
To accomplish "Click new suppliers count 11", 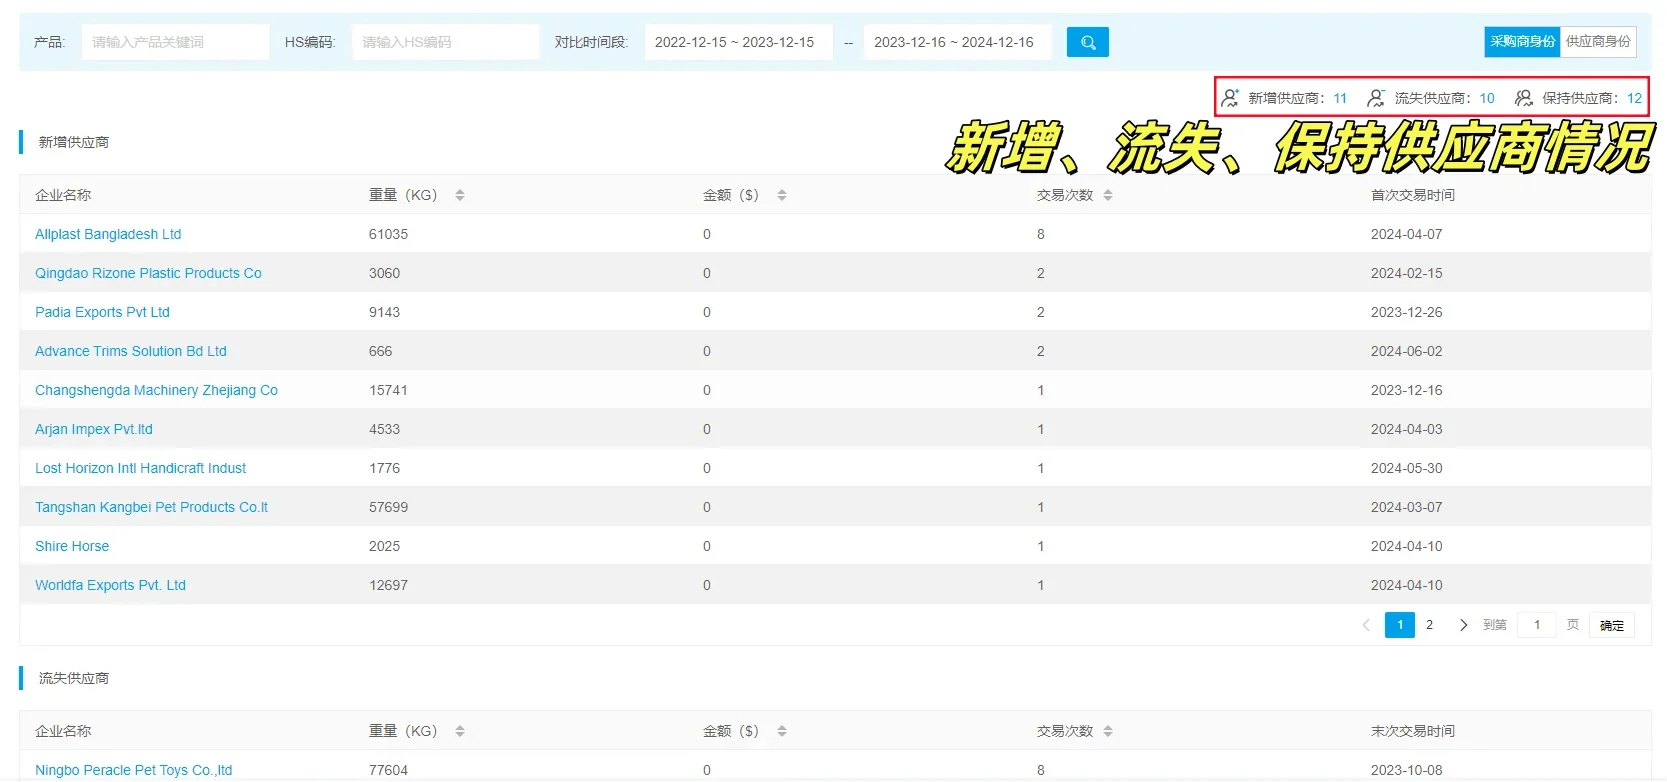I will click(x=1340, y=98).
